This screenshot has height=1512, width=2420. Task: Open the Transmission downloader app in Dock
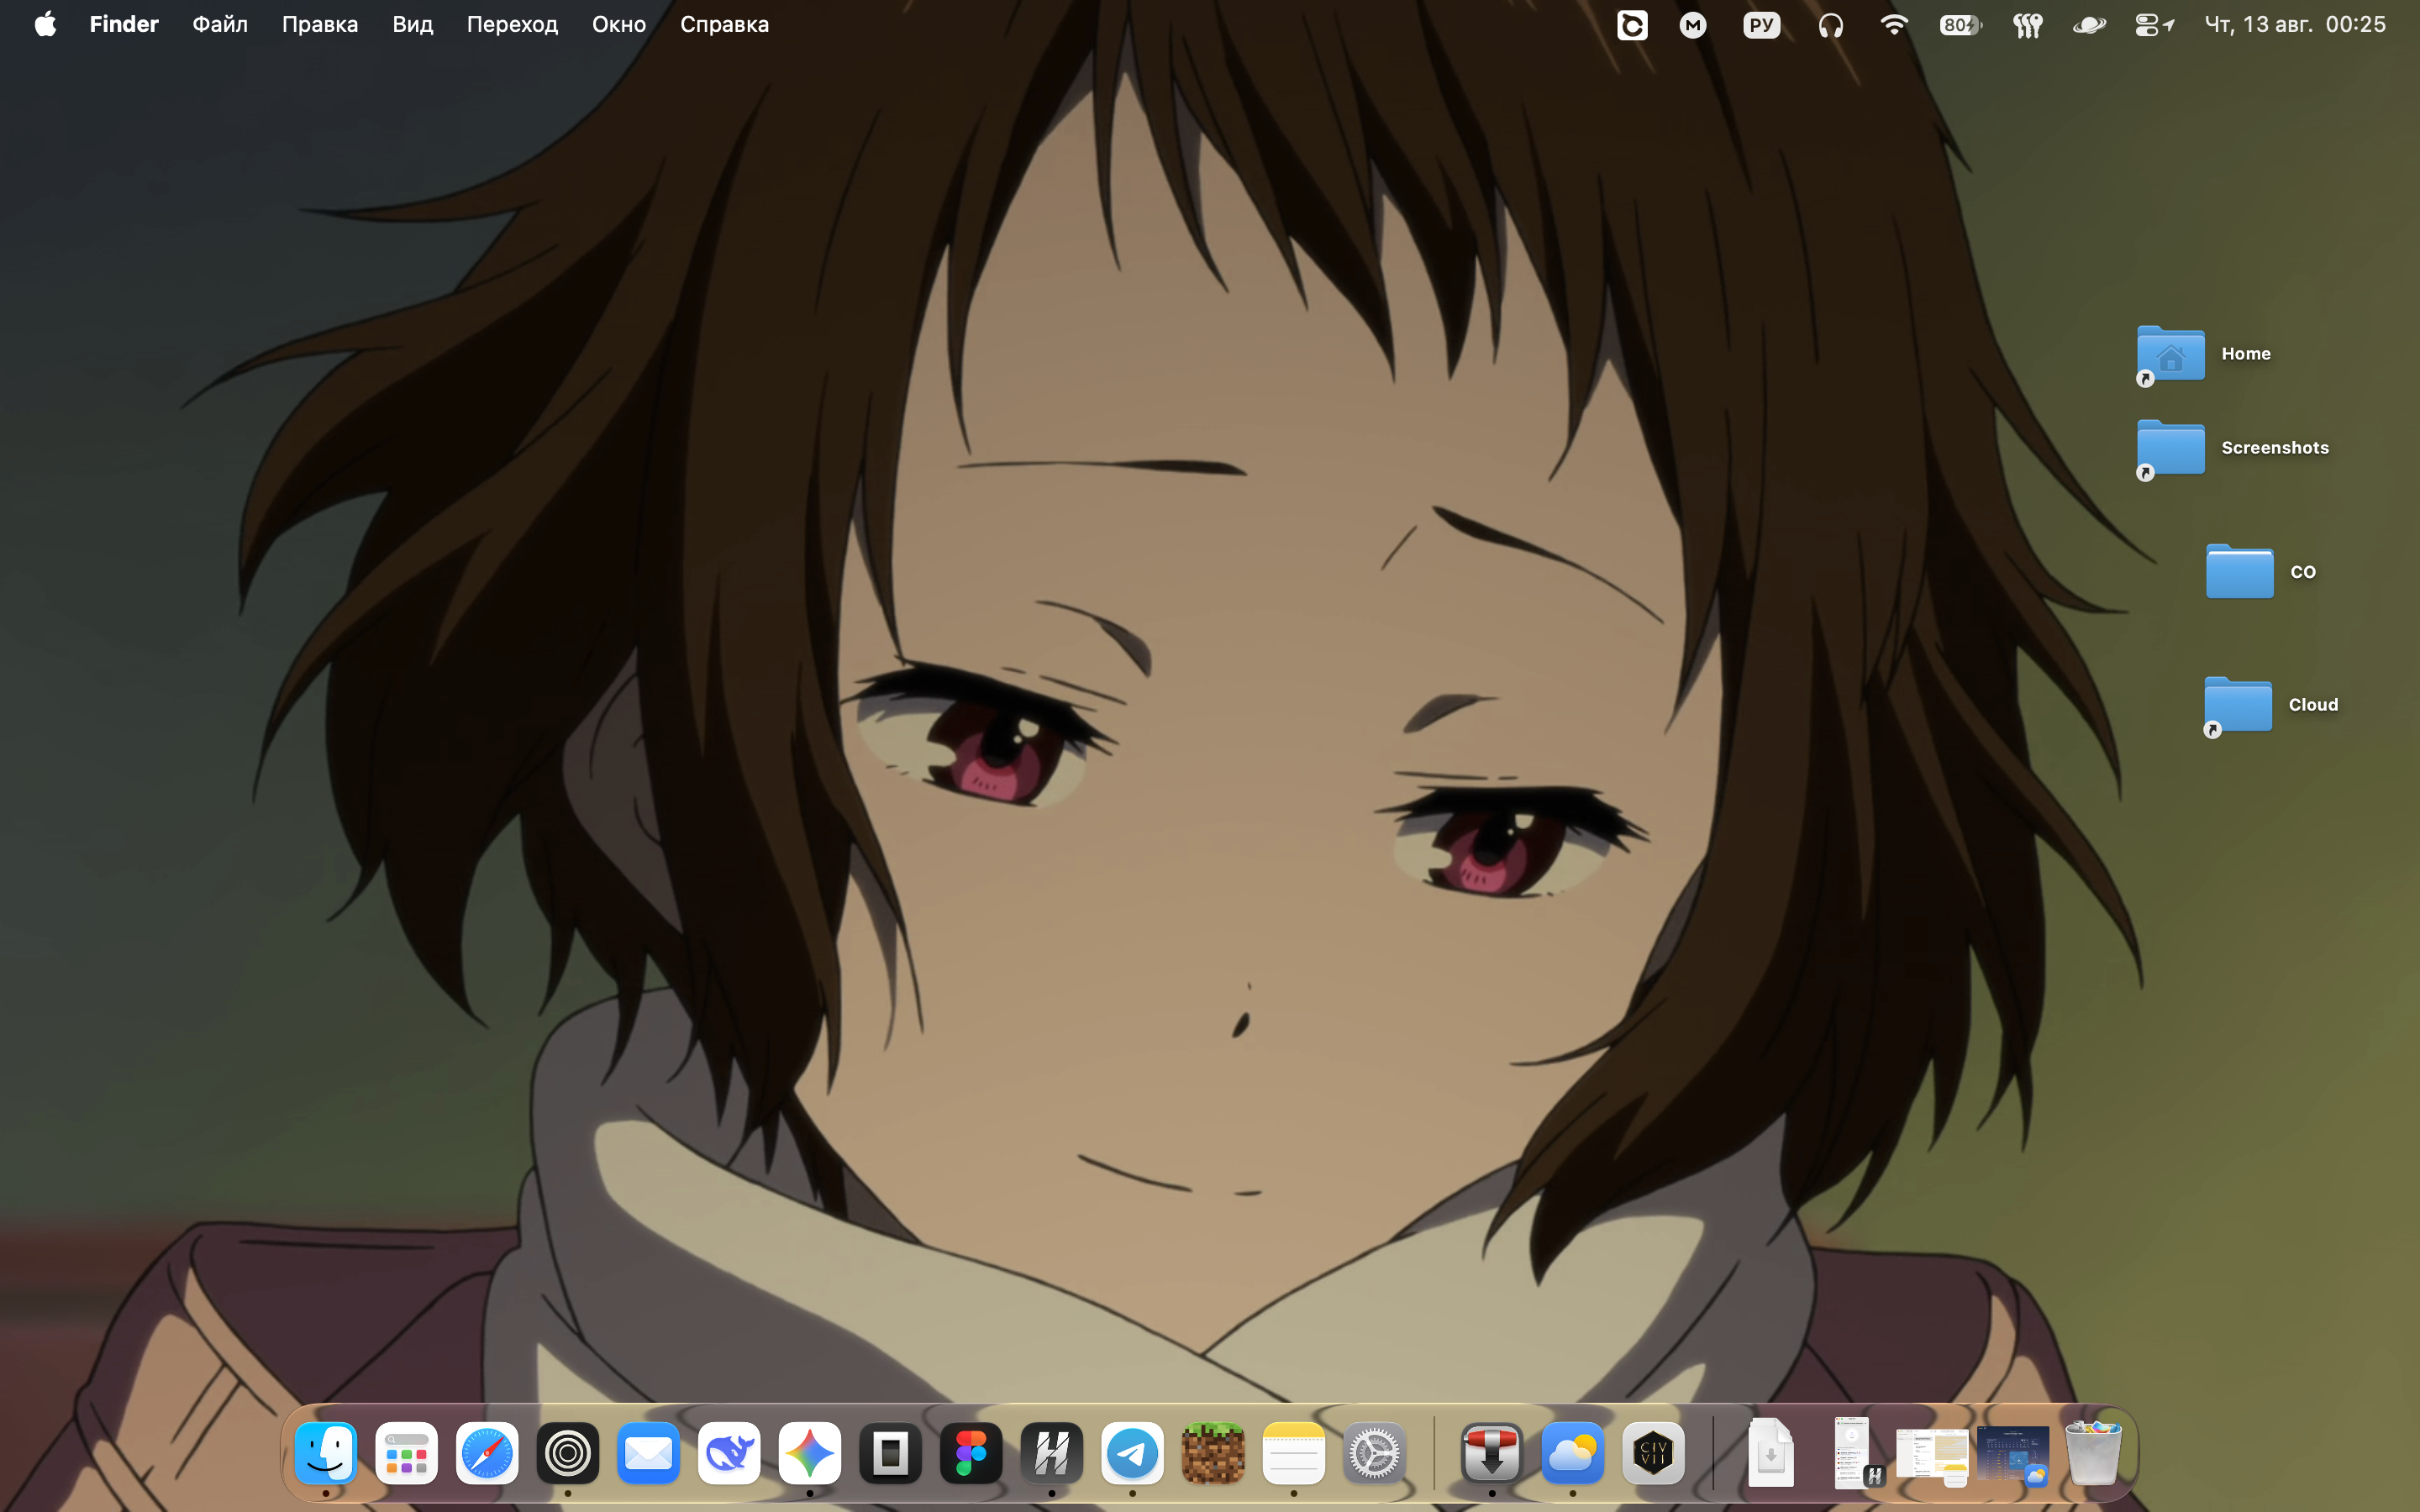tap(1492, 1453)
